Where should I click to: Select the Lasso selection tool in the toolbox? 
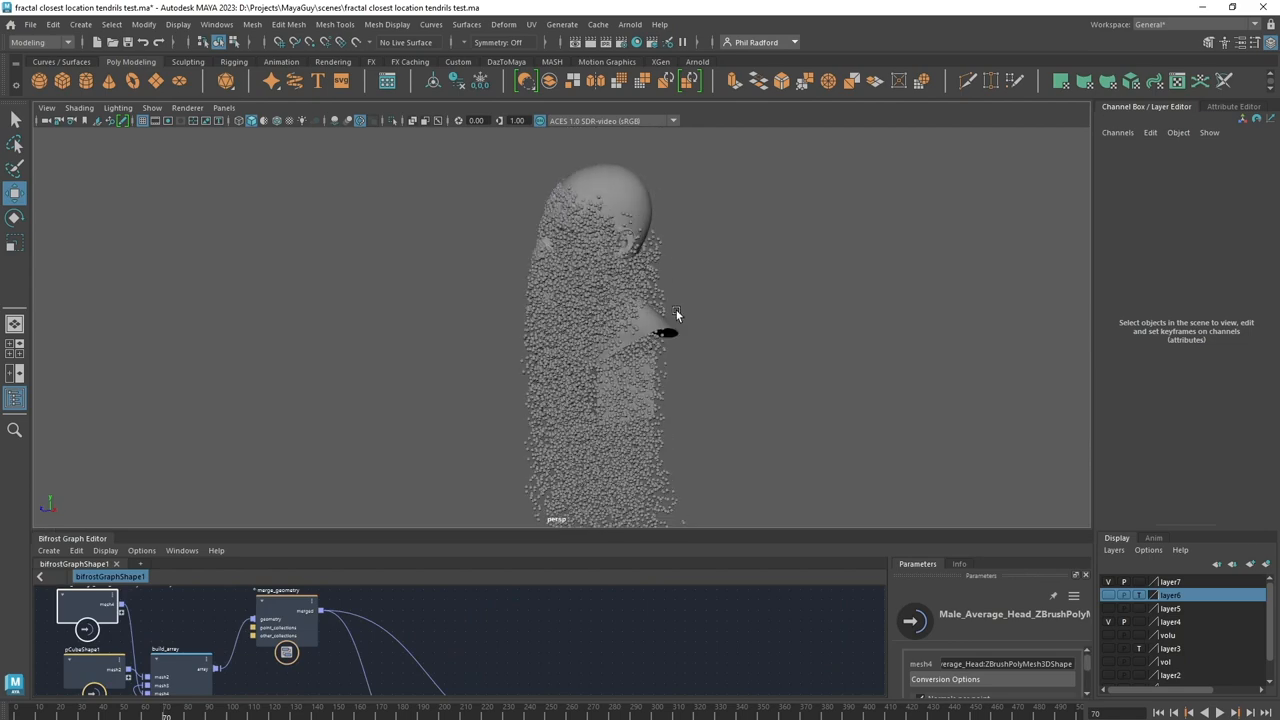pyautogui.click(x=15, y=145)
